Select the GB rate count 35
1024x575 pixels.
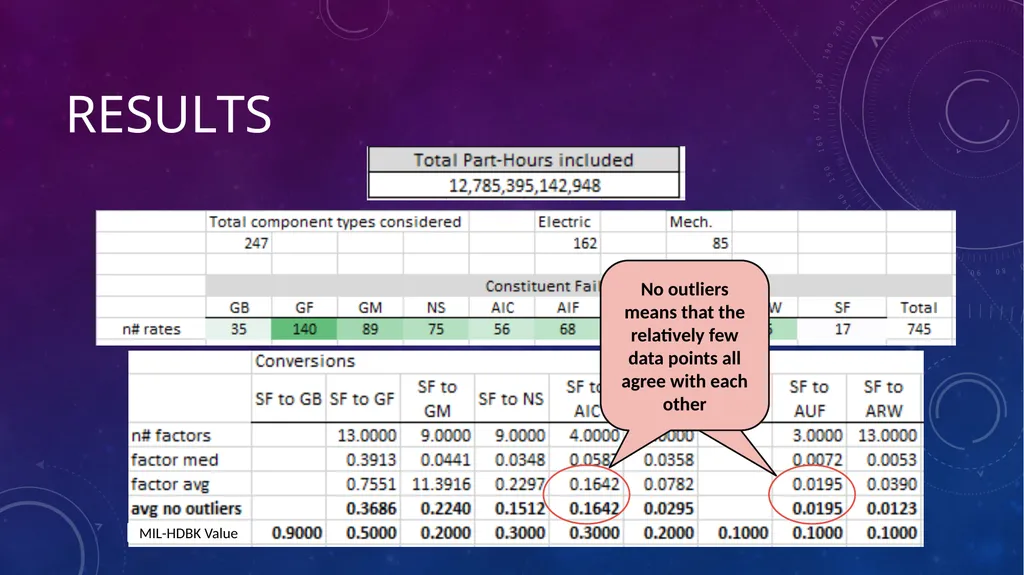tap(238, 329)
